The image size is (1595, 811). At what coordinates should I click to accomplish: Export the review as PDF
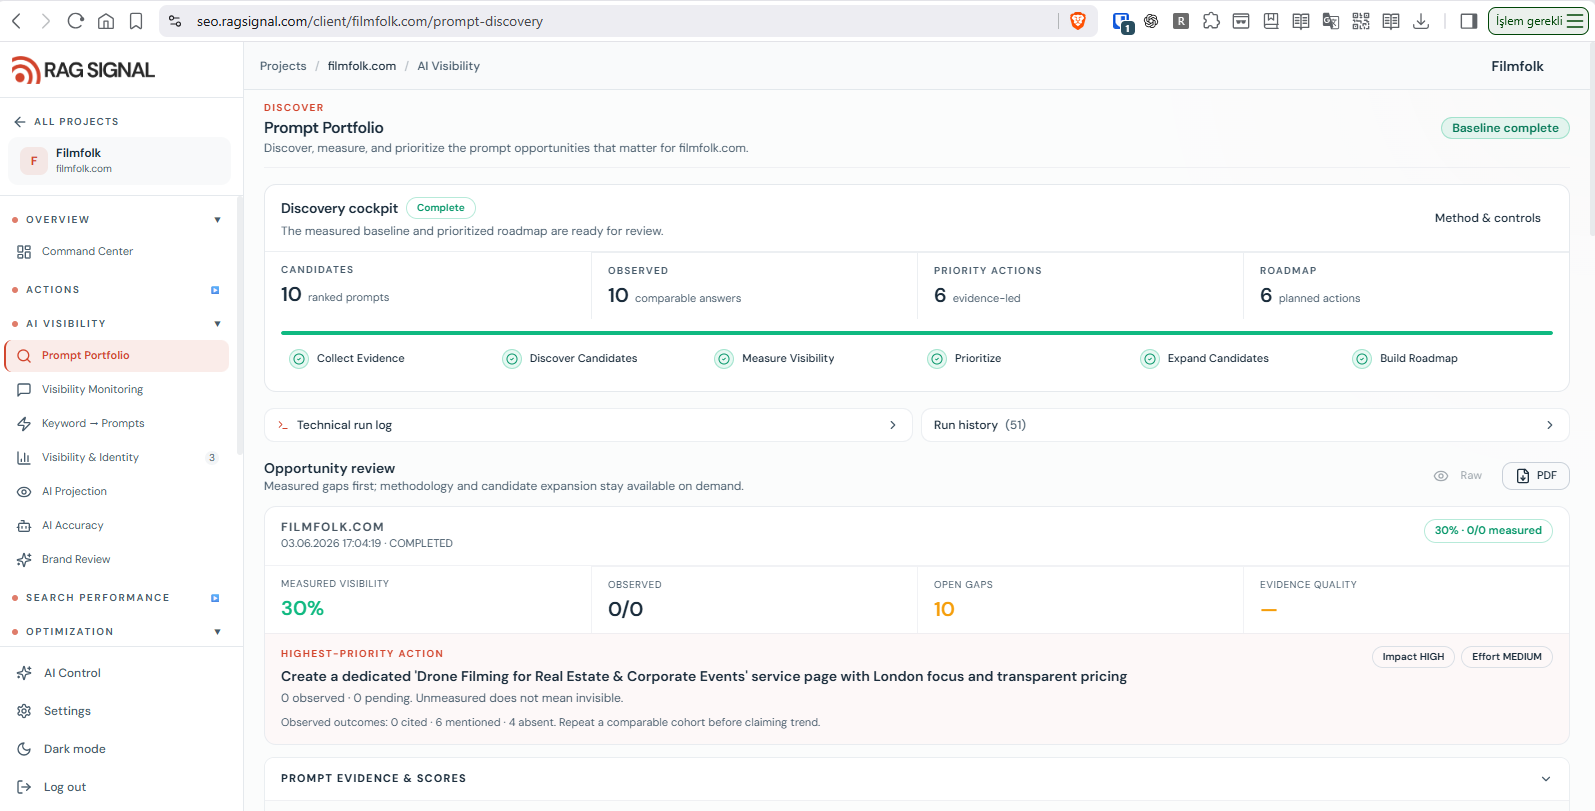coord(1536,476)
